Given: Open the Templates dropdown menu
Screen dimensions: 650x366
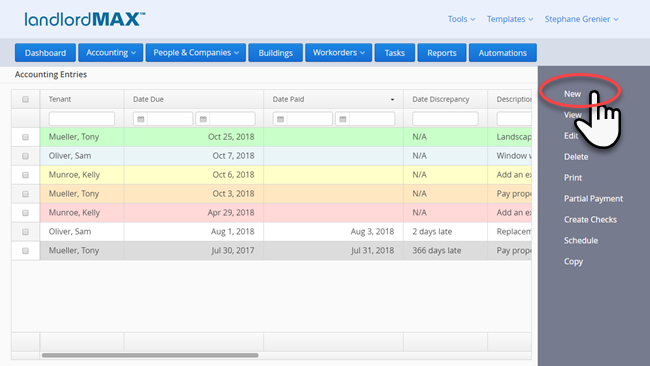Looking at the screenshot, I should pos(510,19).
